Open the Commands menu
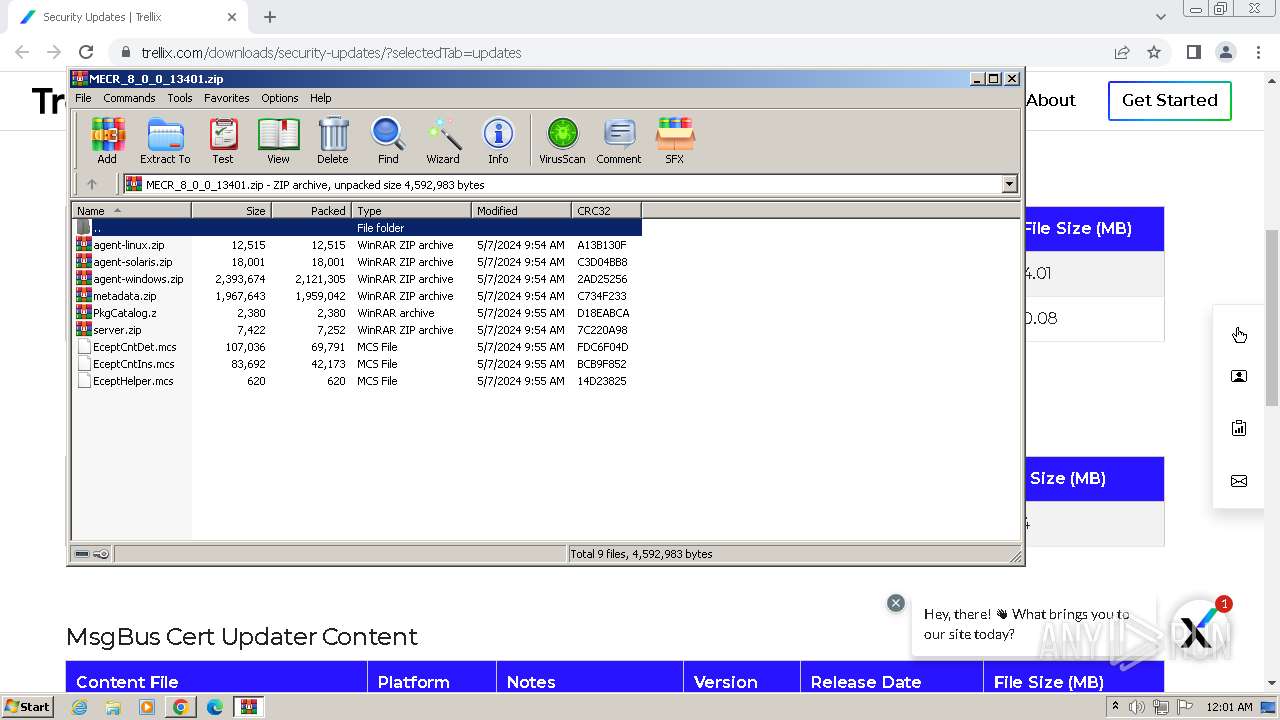The width and height of the screenshot is (1280, 720). 129,98
